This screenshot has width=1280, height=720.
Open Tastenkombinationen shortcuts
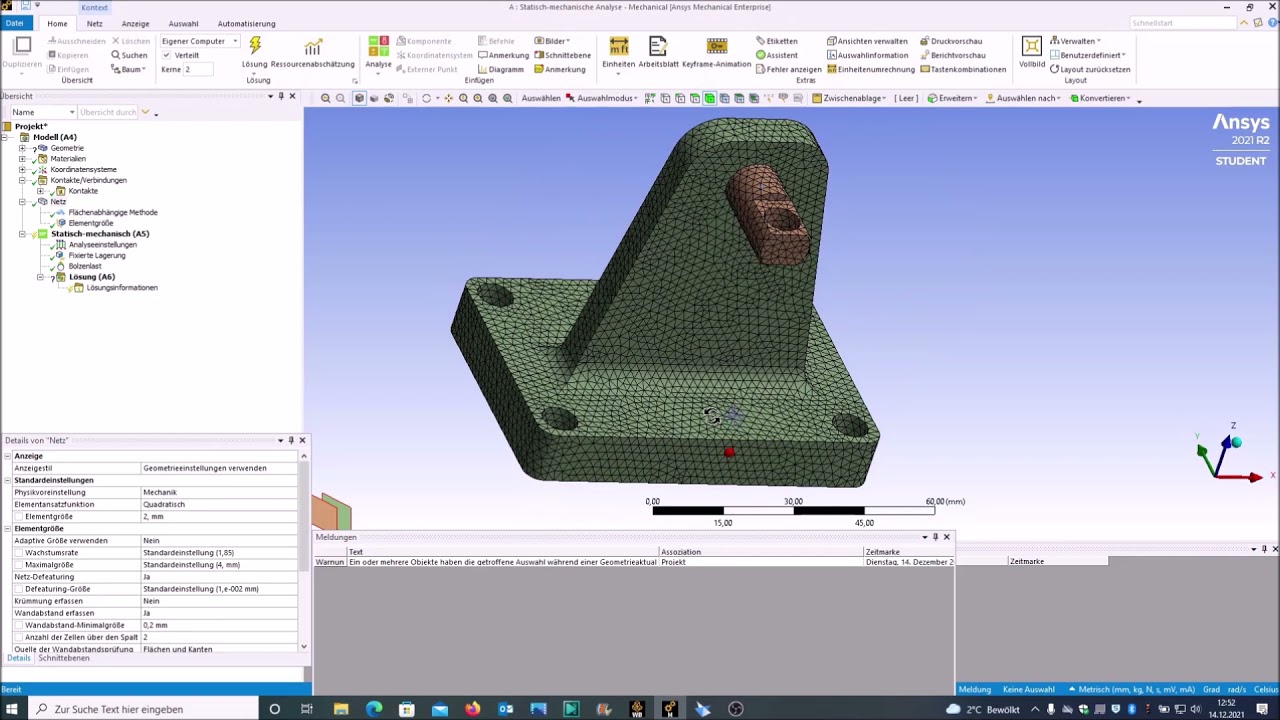pyautogui.click(x=962, y=69)
